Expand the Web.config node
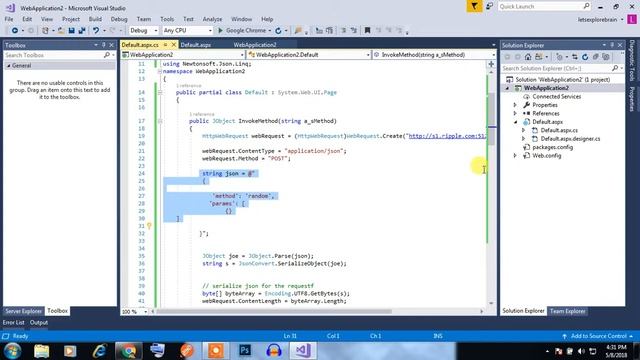Image resolution: width=640 pixels, height=360 pixels. pos(515,156)
